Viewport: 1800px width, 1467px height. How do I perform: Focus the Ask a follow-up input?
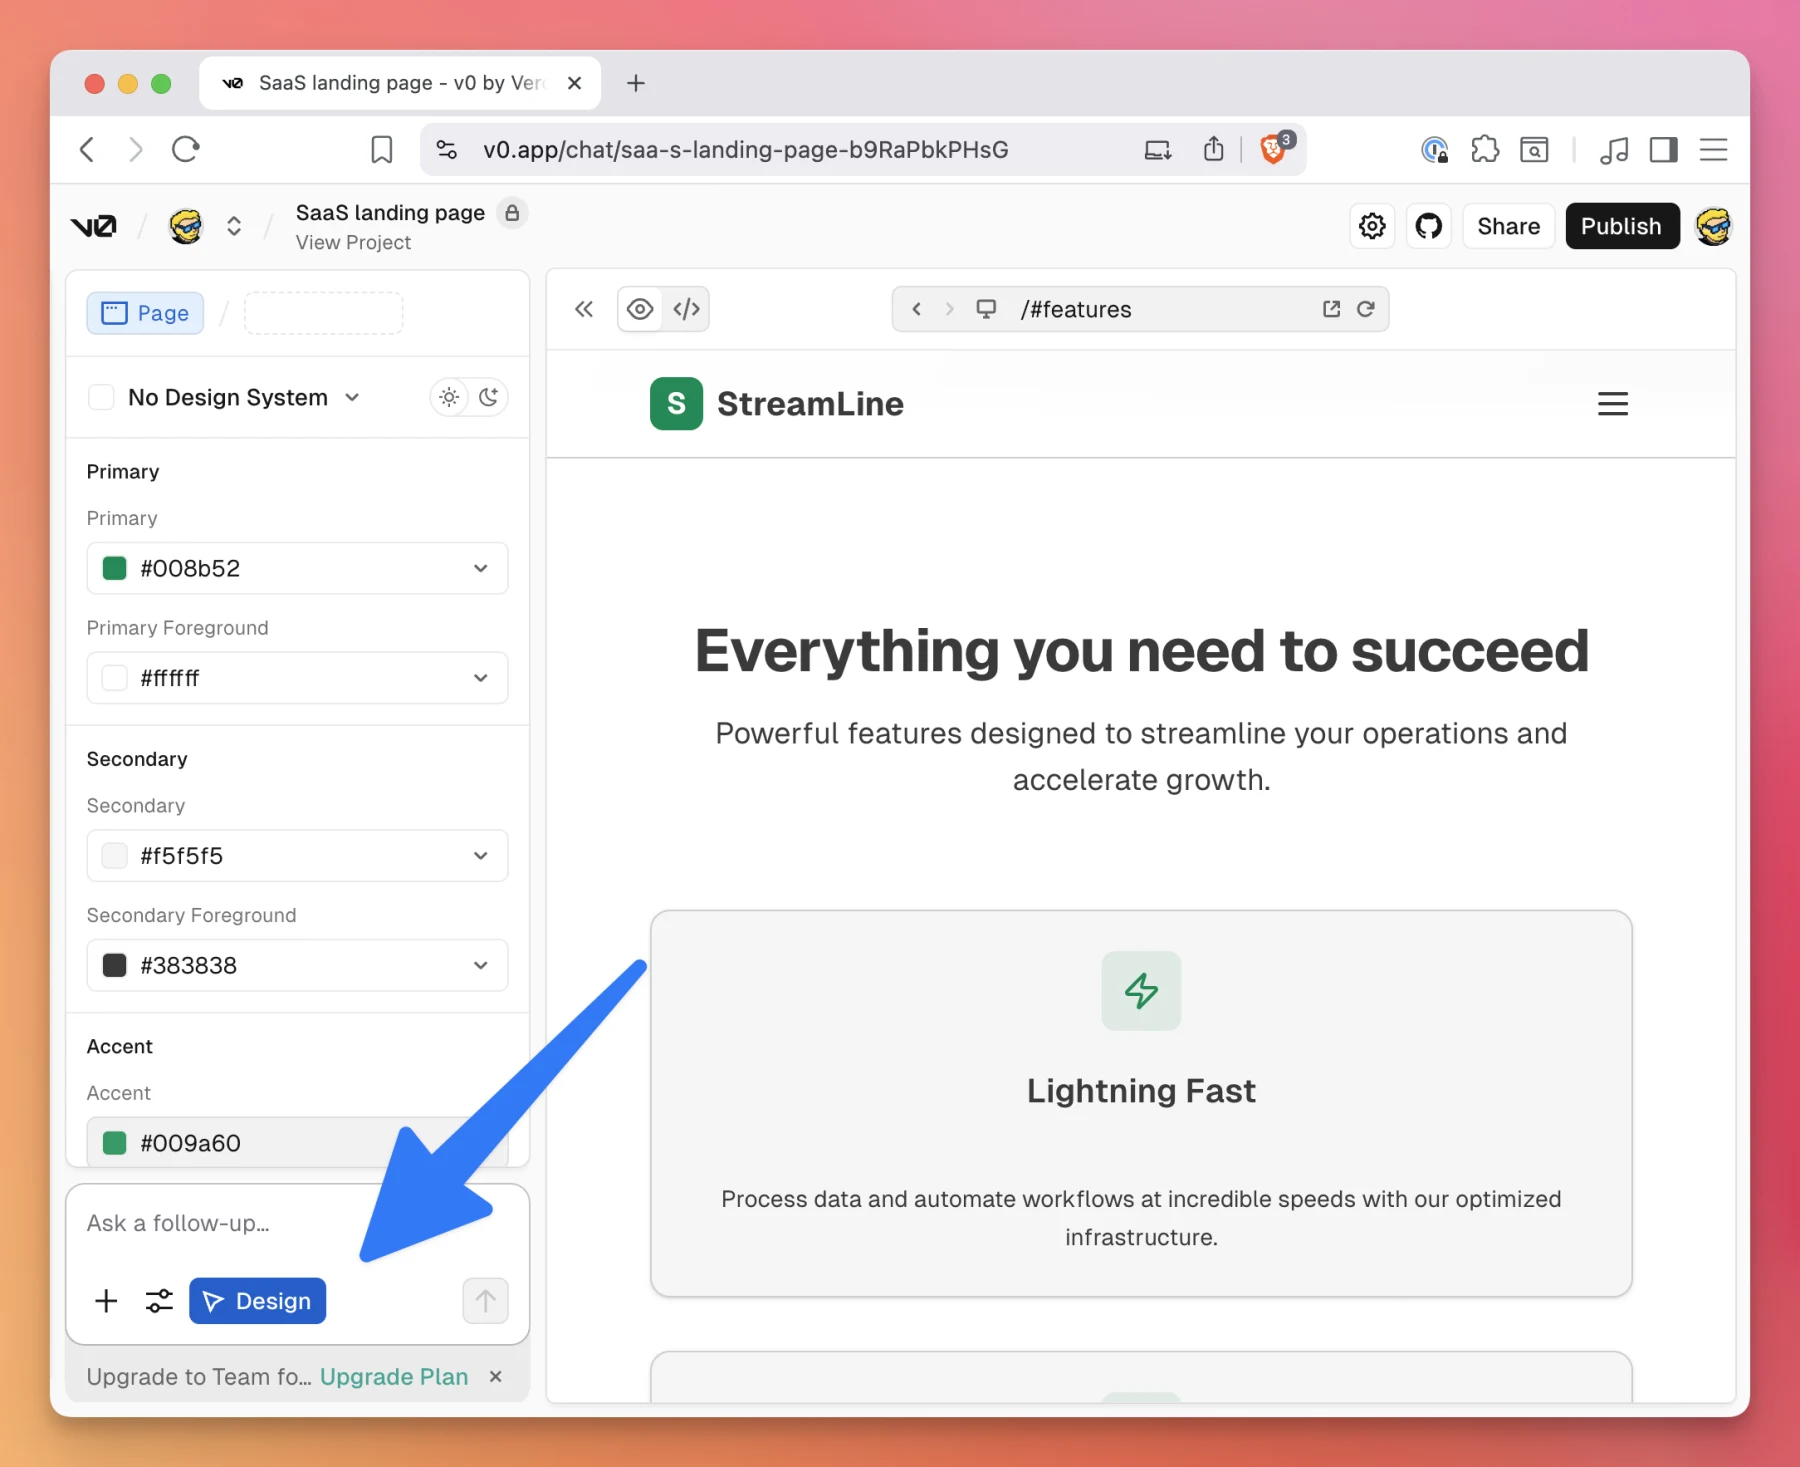point(296,1224)
